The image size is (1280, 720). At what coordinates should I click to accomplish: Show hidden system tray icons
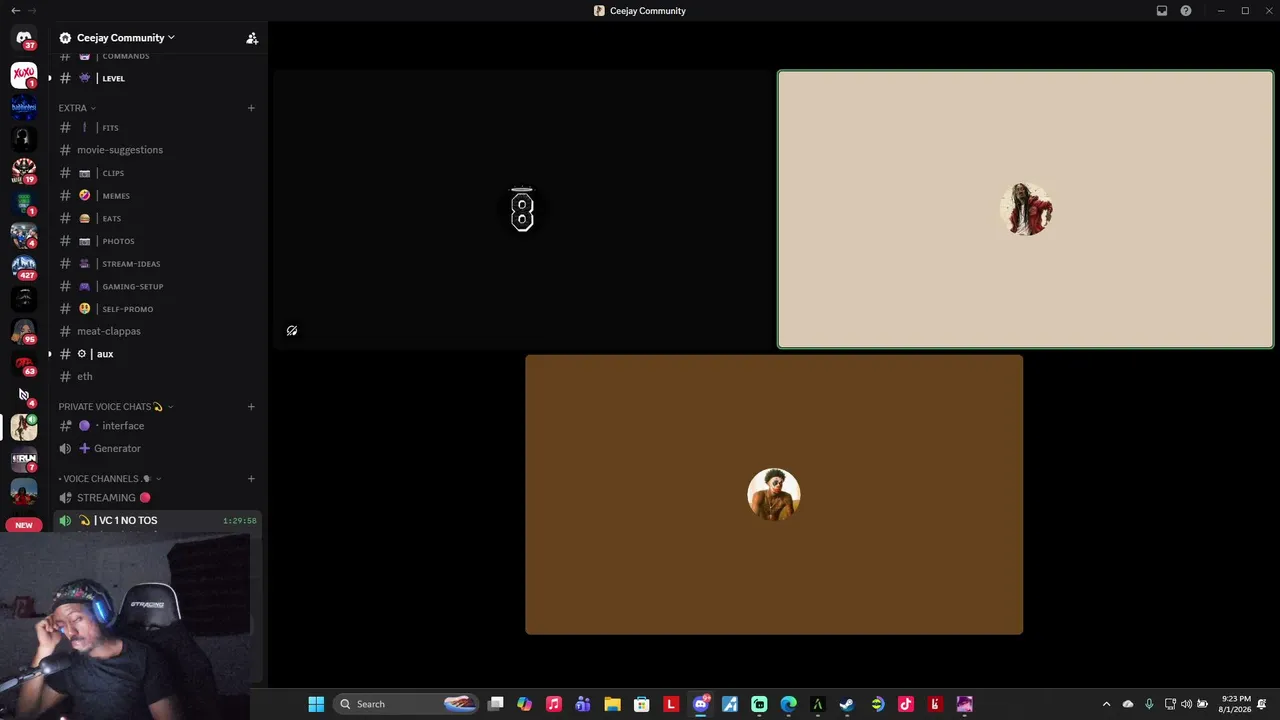[x=1106, y=704]
